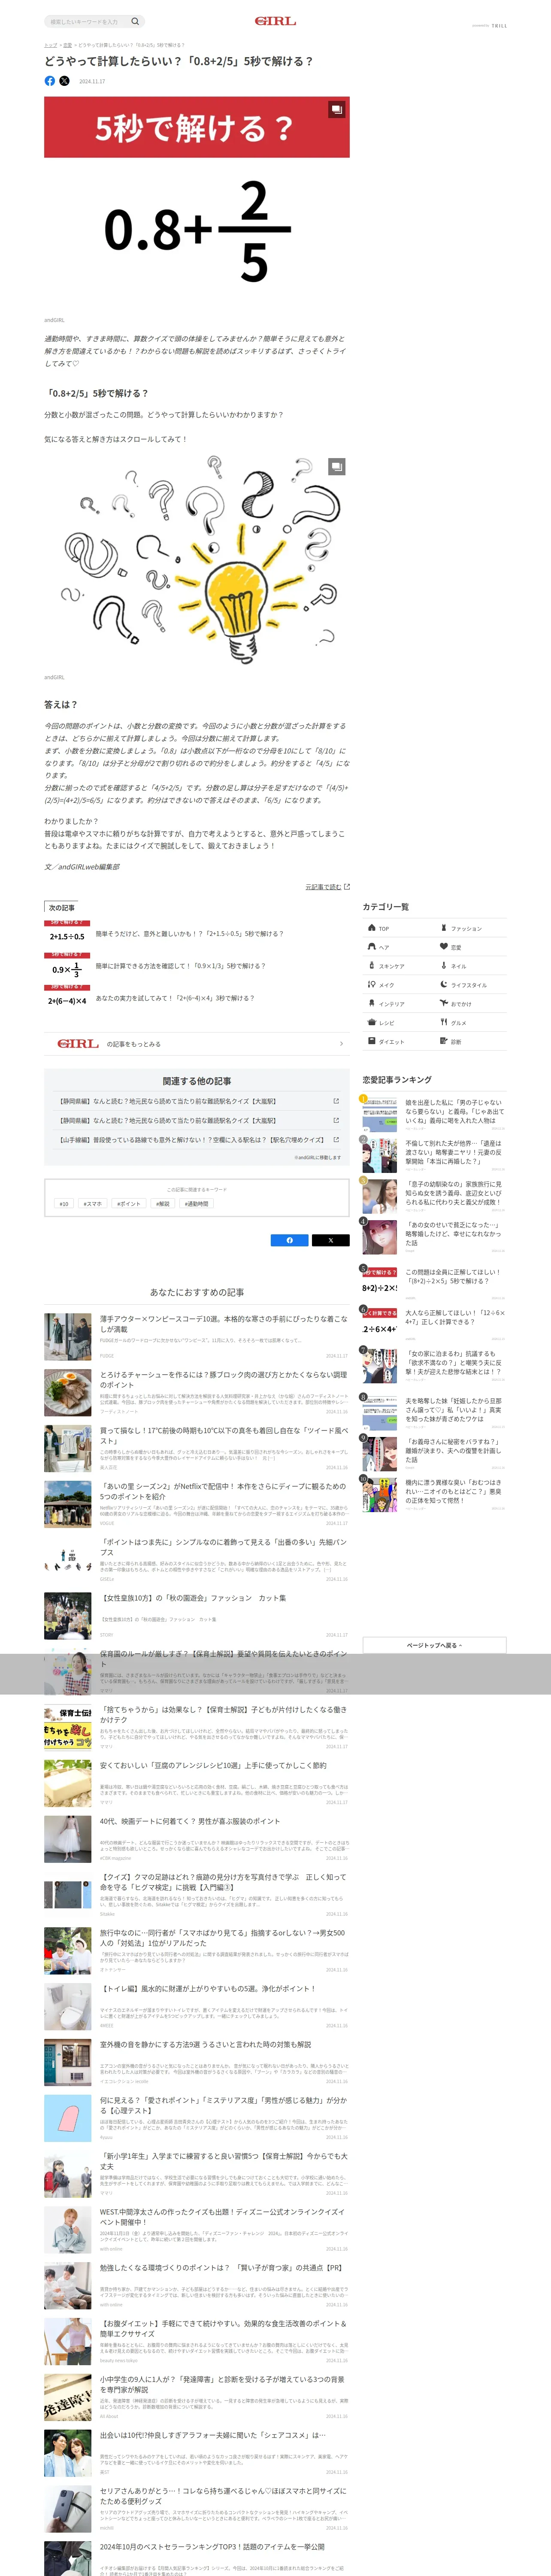Select the ヘア category icon
The width and height of the screenshot is (551, 2576).
pos(372,947)
